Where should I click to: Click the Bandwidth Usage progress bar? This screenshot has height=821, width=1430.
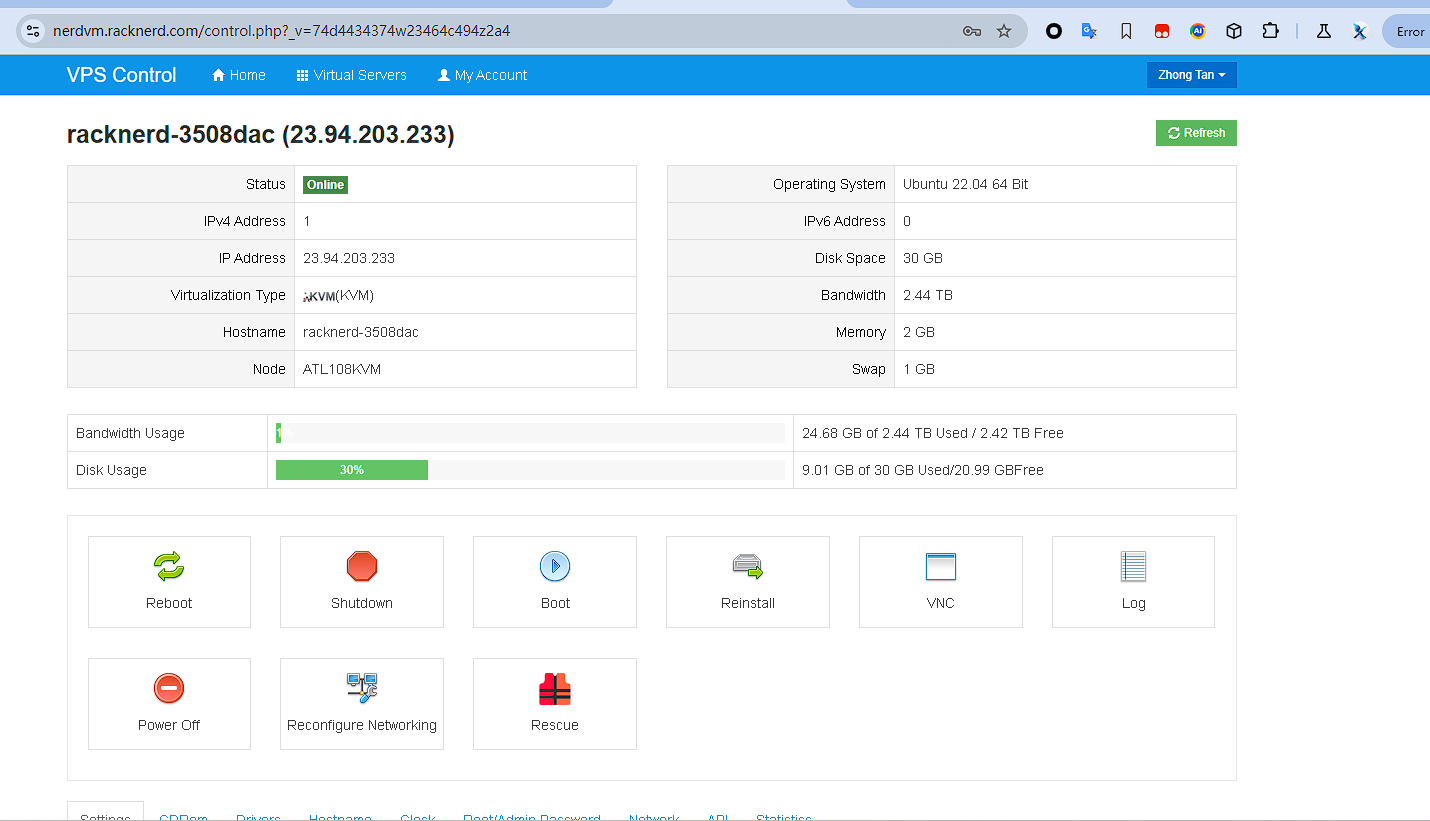click(530, 433)
